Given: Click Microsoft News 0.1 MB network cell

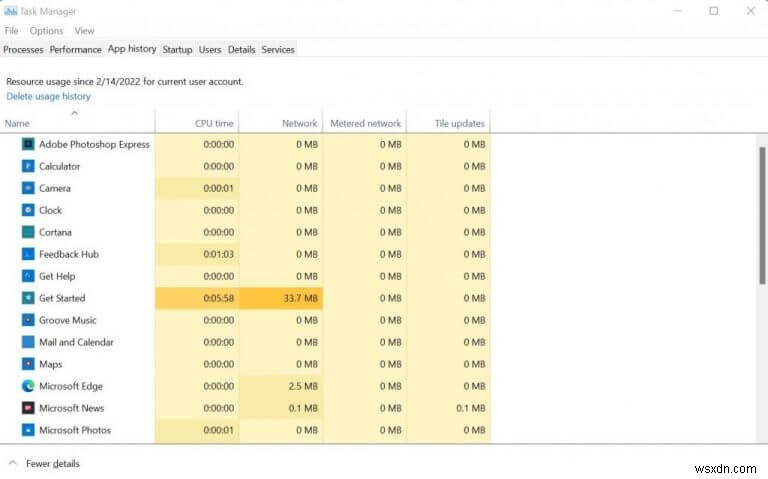Looking at the screenshot, I should (x=281, y=408).
